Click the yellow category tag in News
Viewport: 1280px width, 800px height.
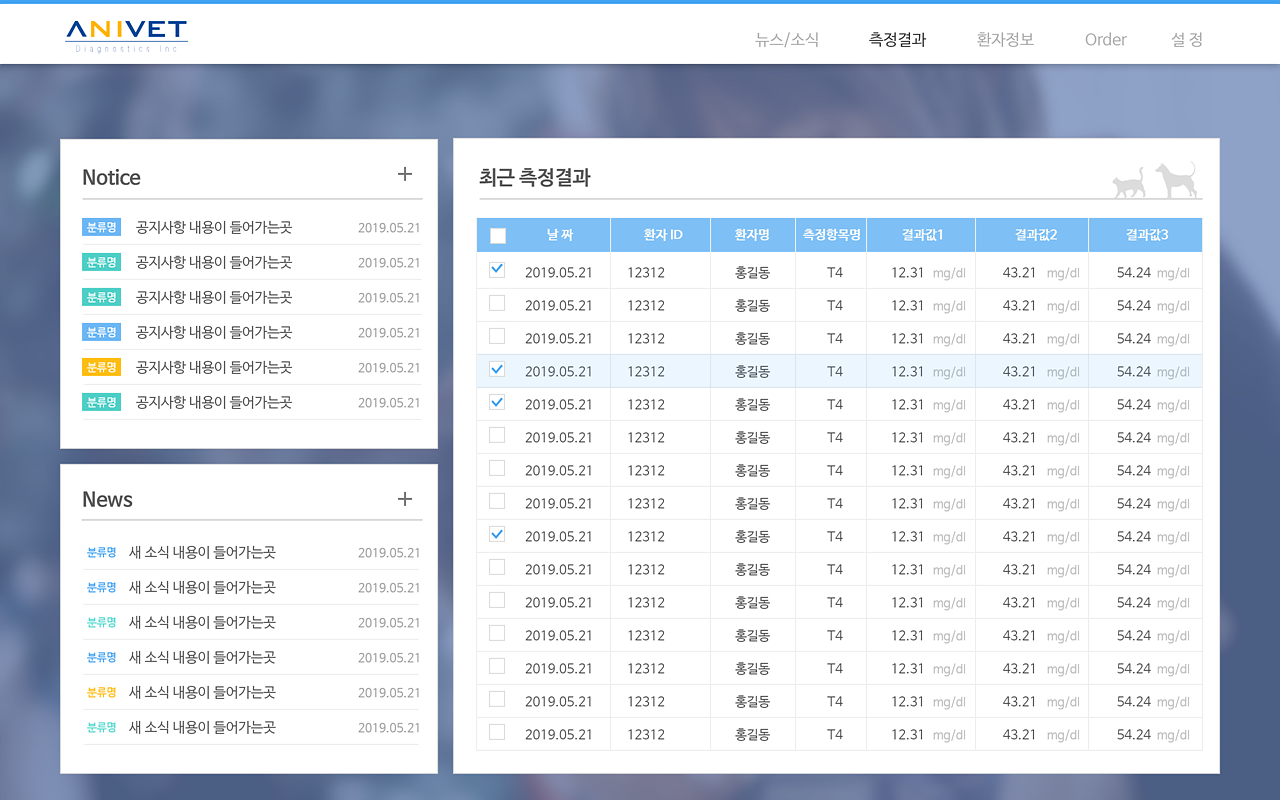click(101, 692)
